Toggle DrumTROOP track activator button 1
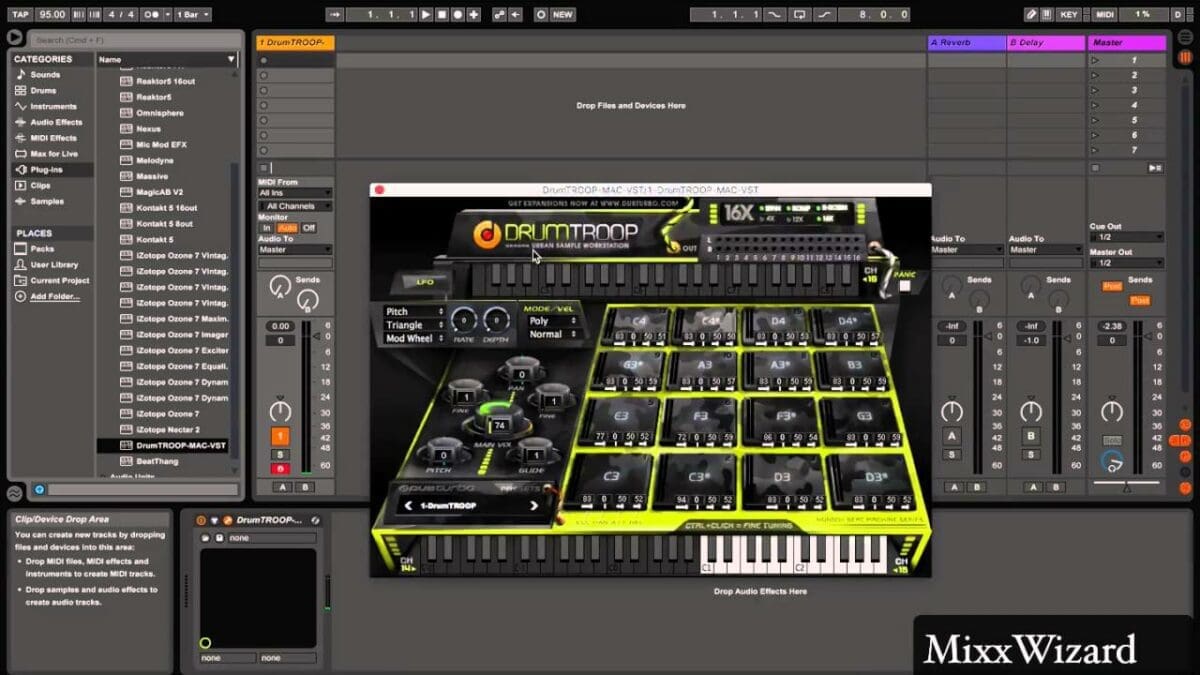Viewport: 1200px width, 675px height. click(x=280, y=437)
